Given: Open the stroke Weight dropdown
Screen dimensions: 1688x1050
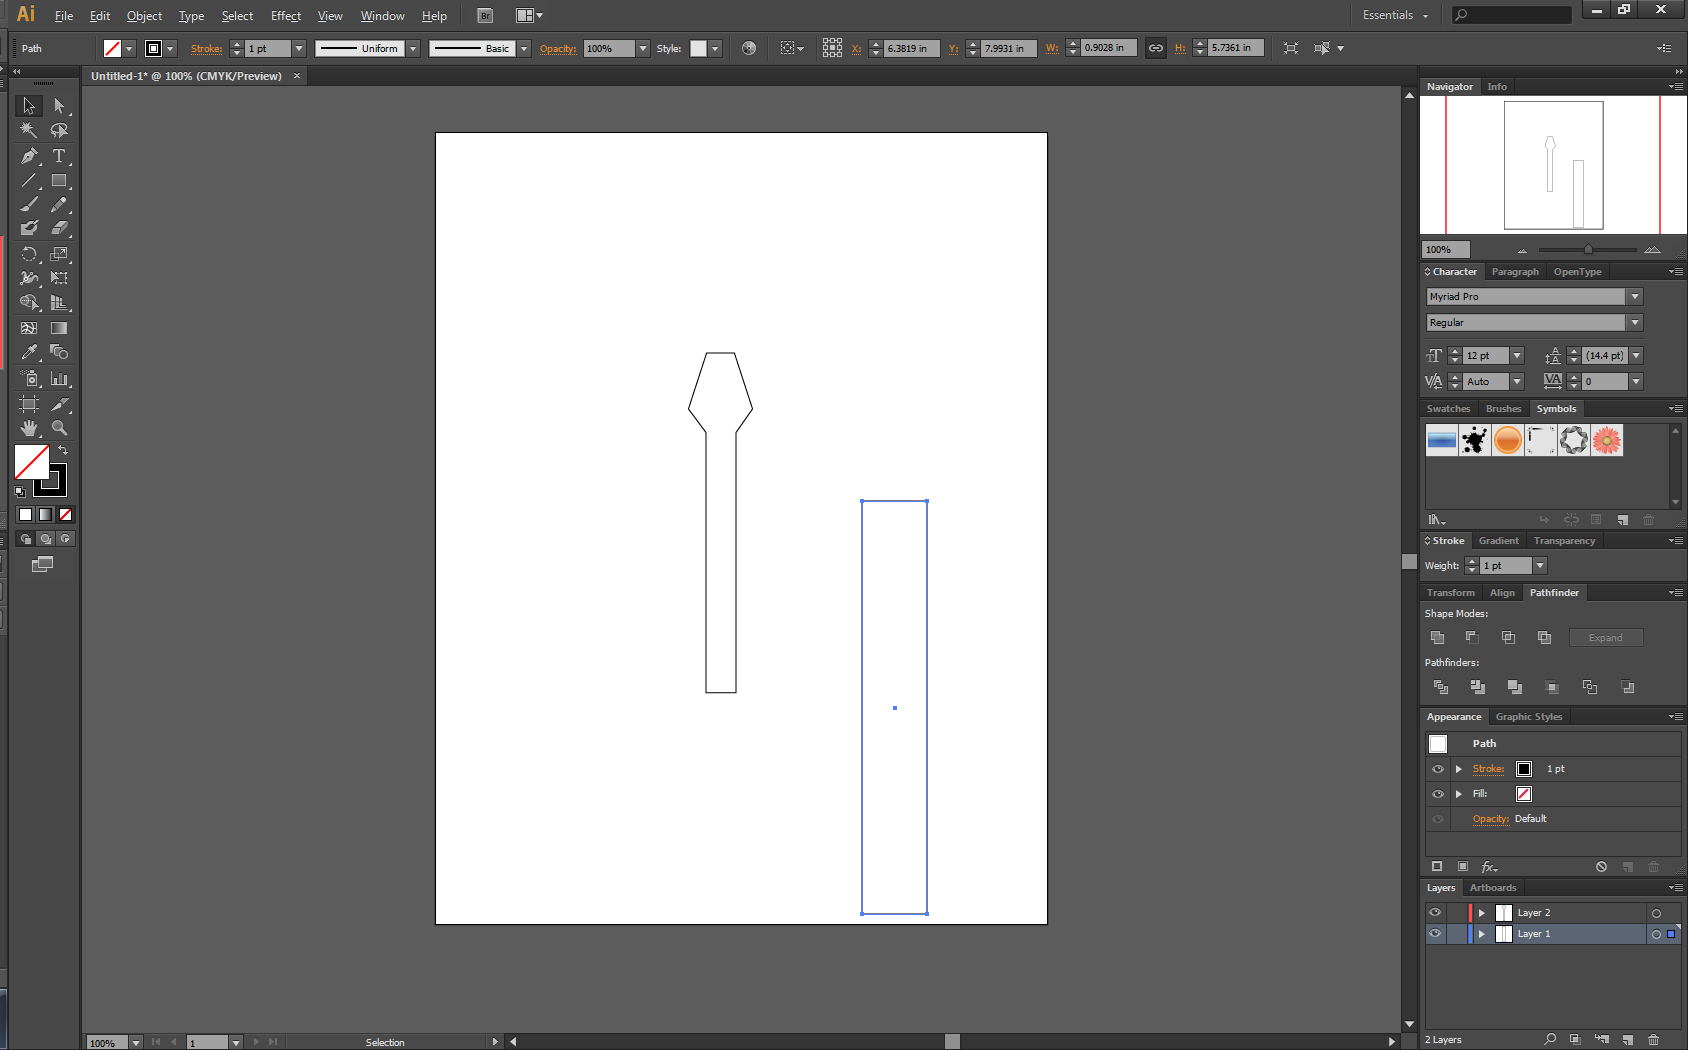Looking at the screenshot, I should tap(1539, 565).
